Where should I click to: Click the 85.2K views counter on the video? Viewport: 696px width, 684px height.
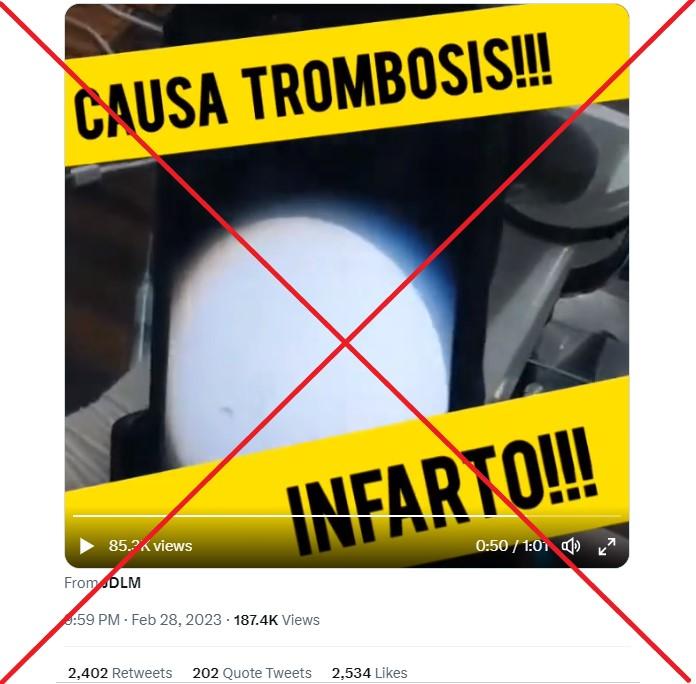point(150,546)
